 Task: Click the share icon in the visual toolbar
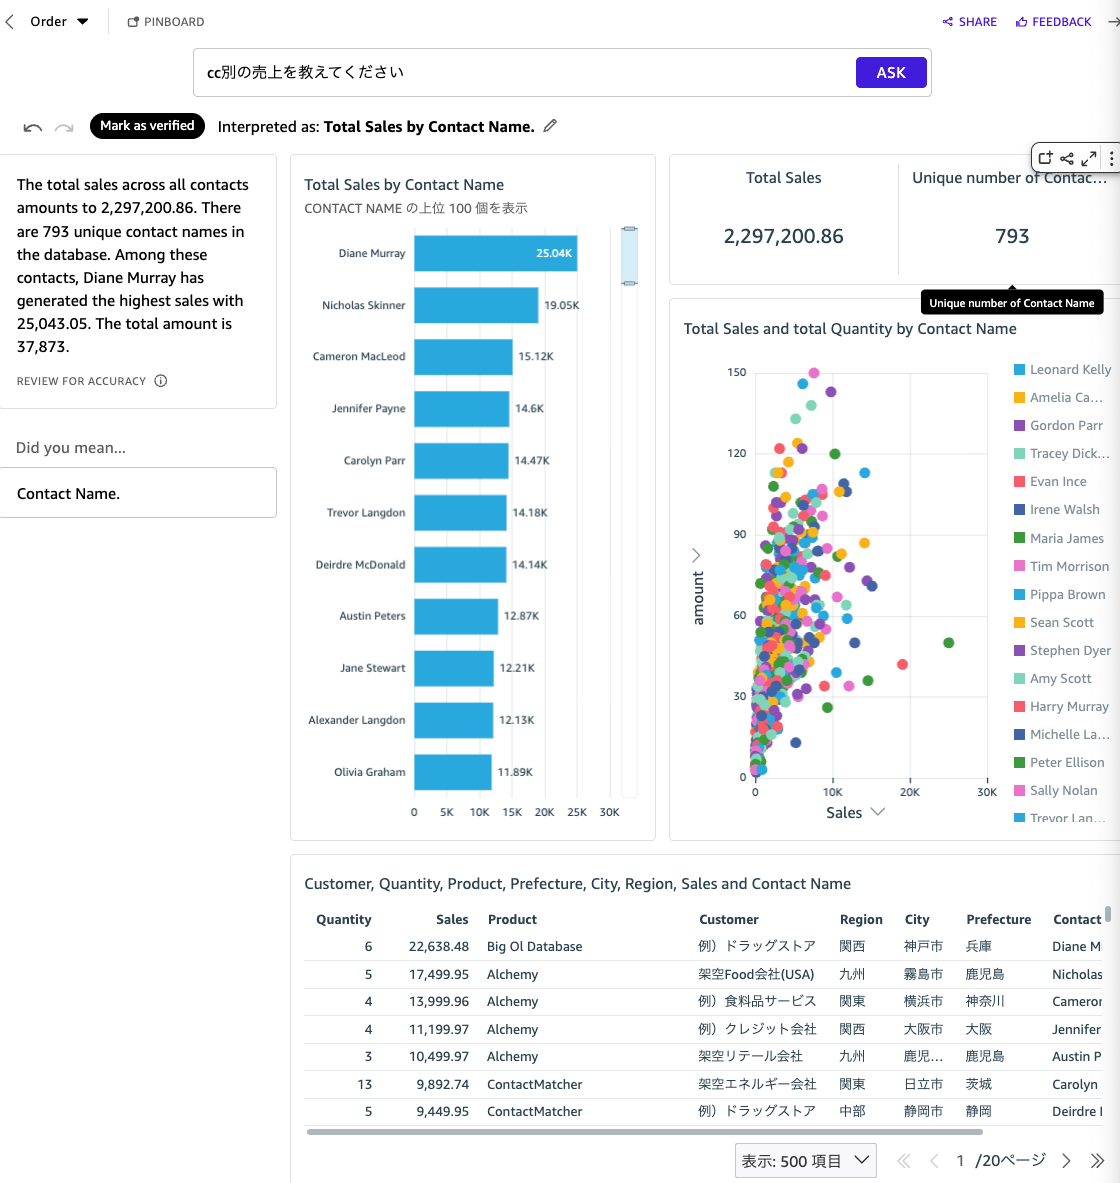1068,158
